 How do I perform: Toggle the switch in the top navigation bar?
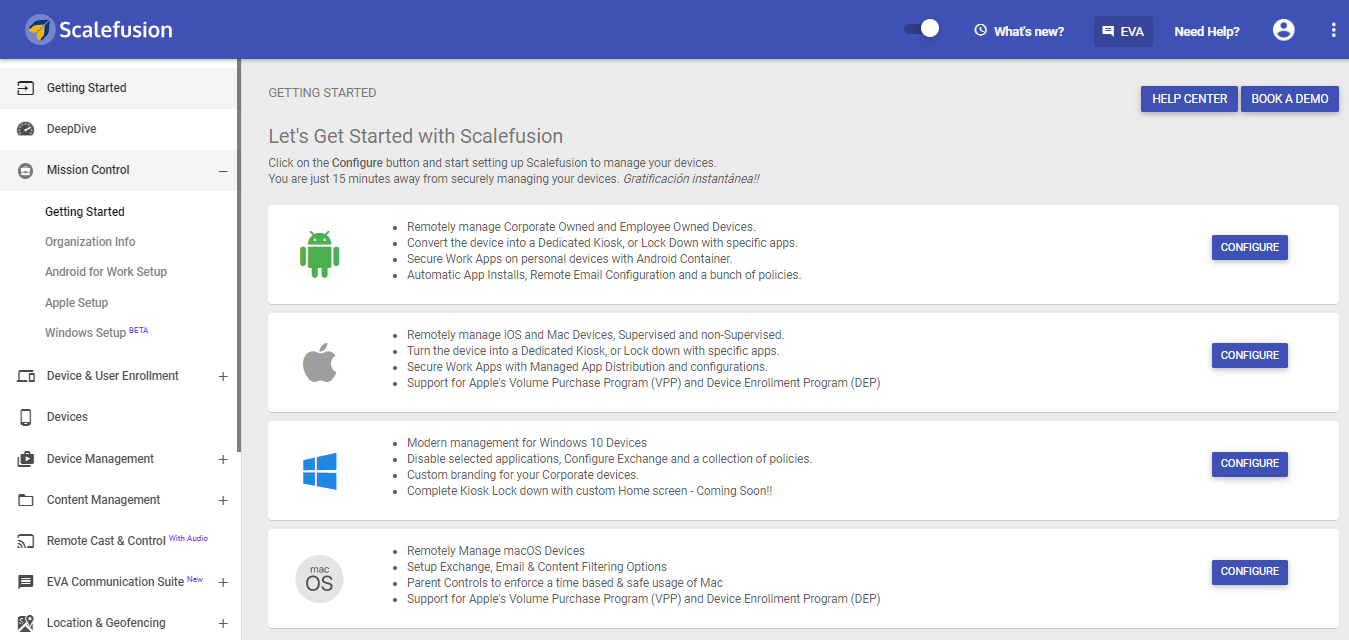click(x=920, y=29)
